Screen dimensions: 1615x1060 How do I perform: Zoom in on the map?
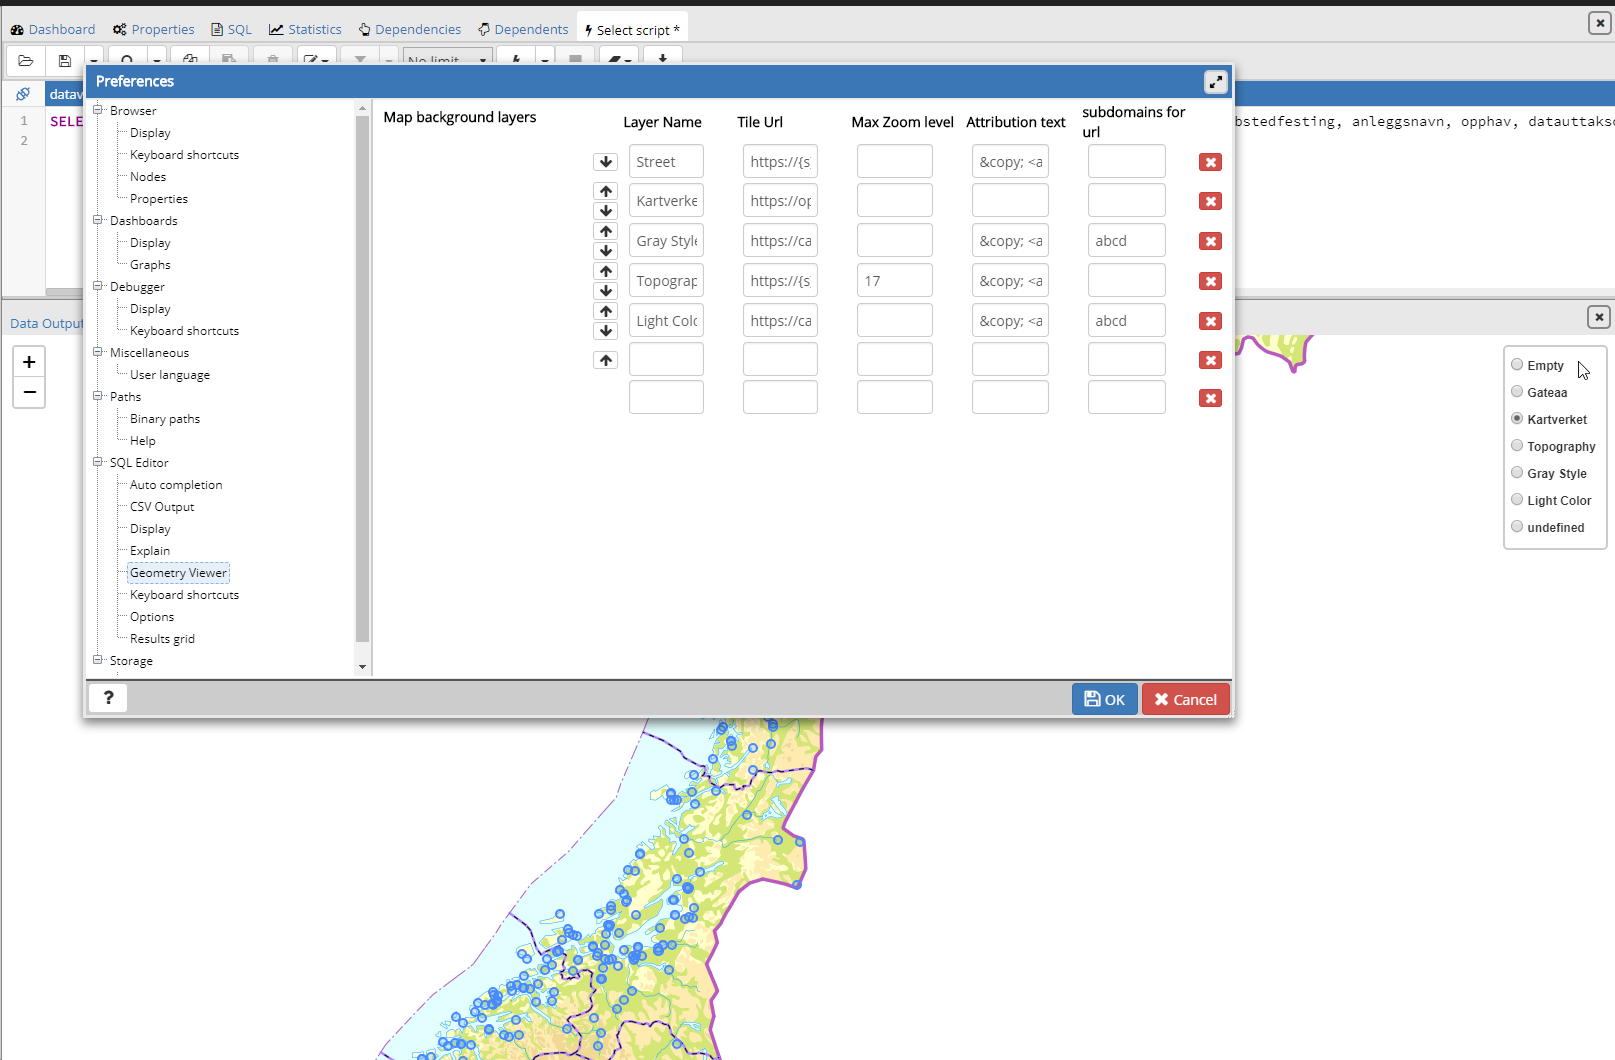[x=29, y=362]
